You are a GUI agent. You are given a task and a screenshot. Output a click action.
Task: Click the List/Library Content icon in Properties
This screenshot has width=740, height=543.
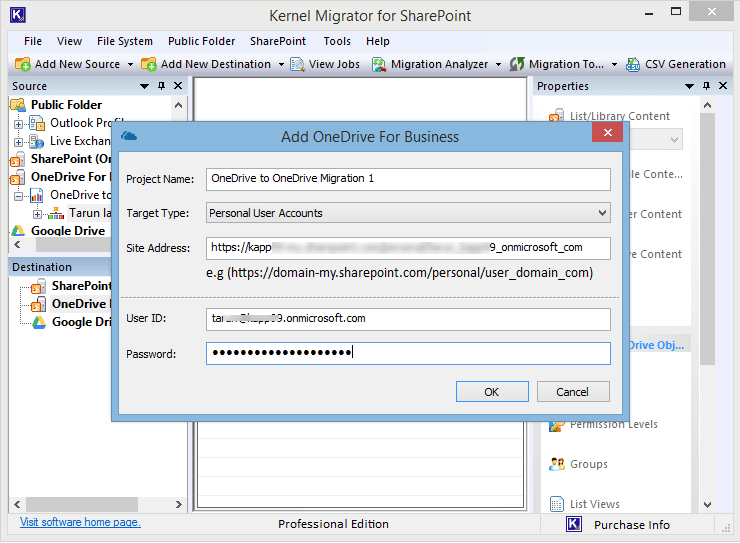point(556,115)
